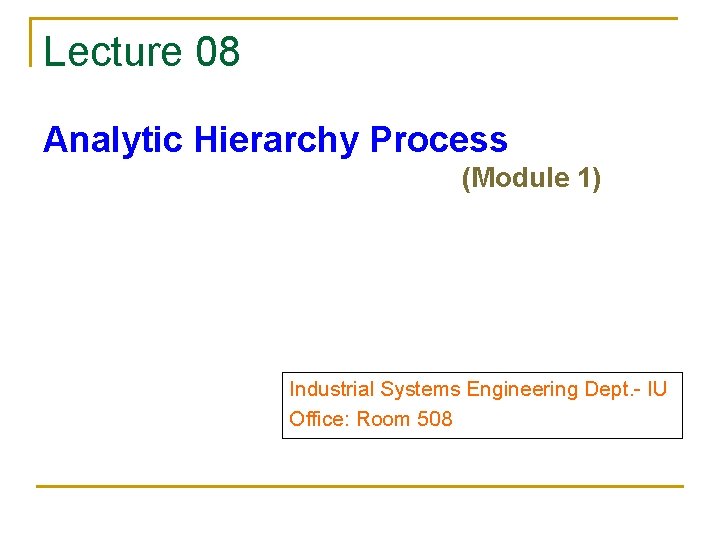
Task: Click the word 'Hierarchy' in heading
Action: (x=277, y=140)
